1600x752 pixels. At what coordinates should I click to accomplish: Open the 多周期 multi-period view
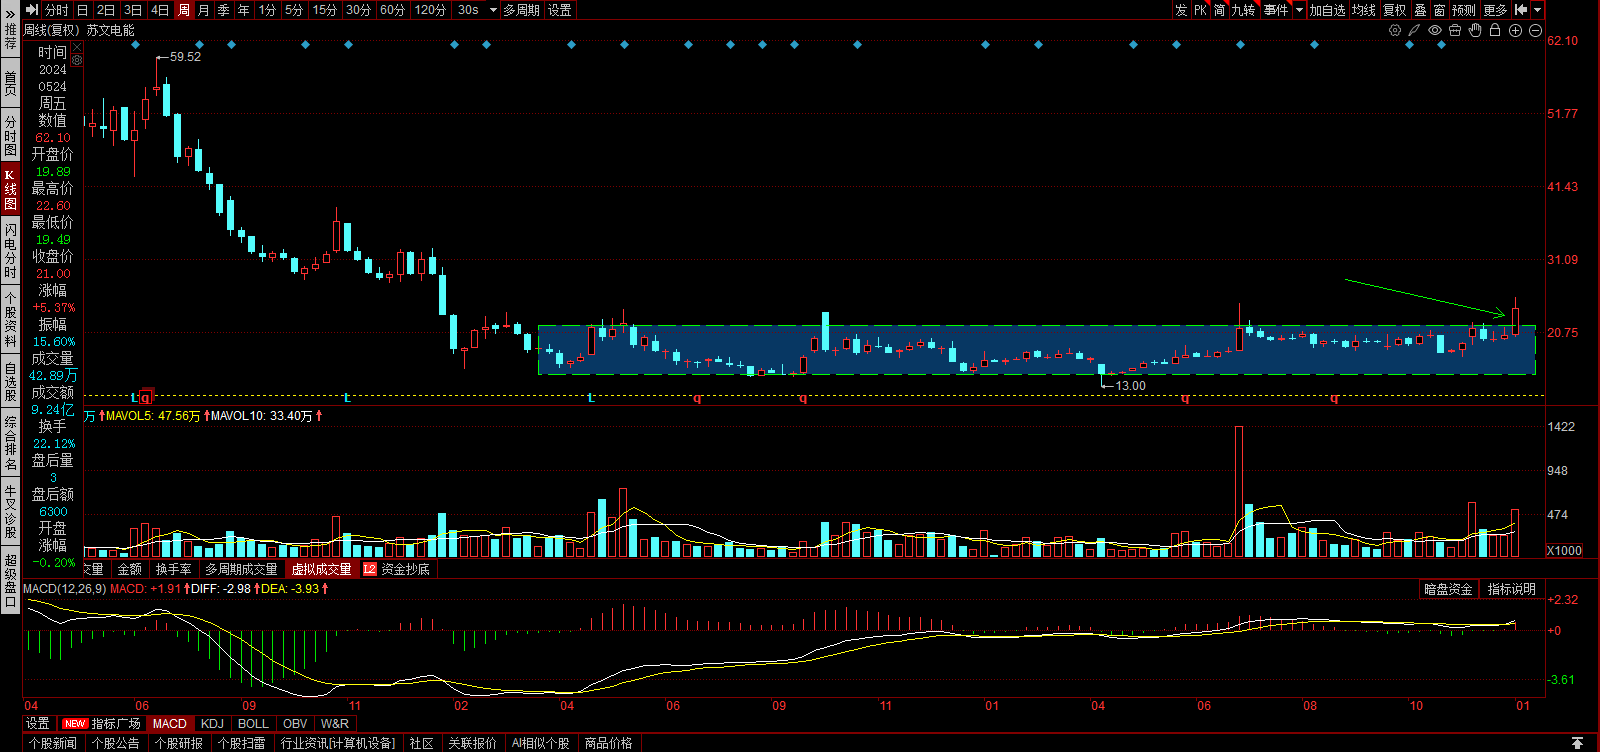point(521,10)
